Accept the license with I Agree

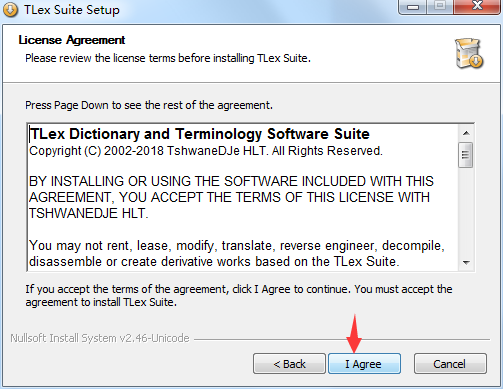tap(364, 364)
